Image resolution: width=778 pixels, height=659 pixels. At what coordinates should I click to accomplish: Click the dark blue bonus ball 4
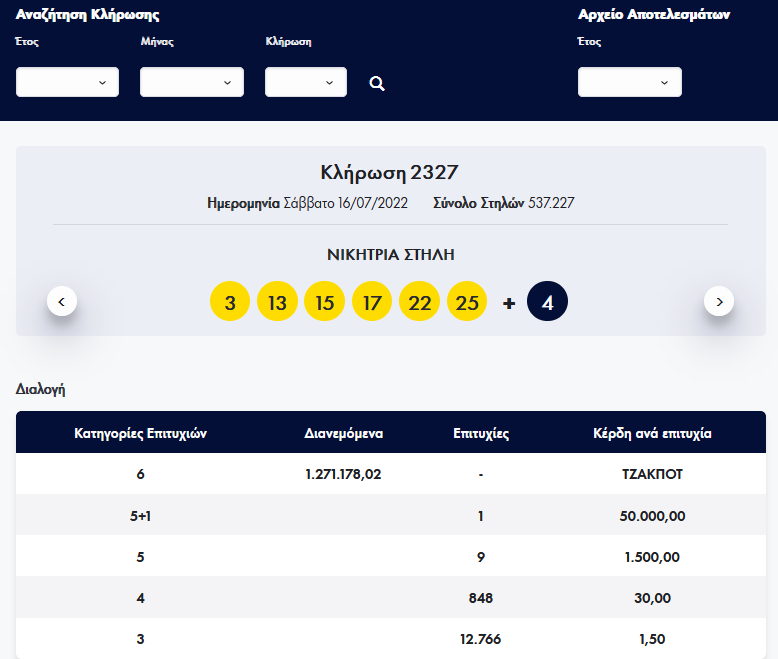click(x=547, y=302)
